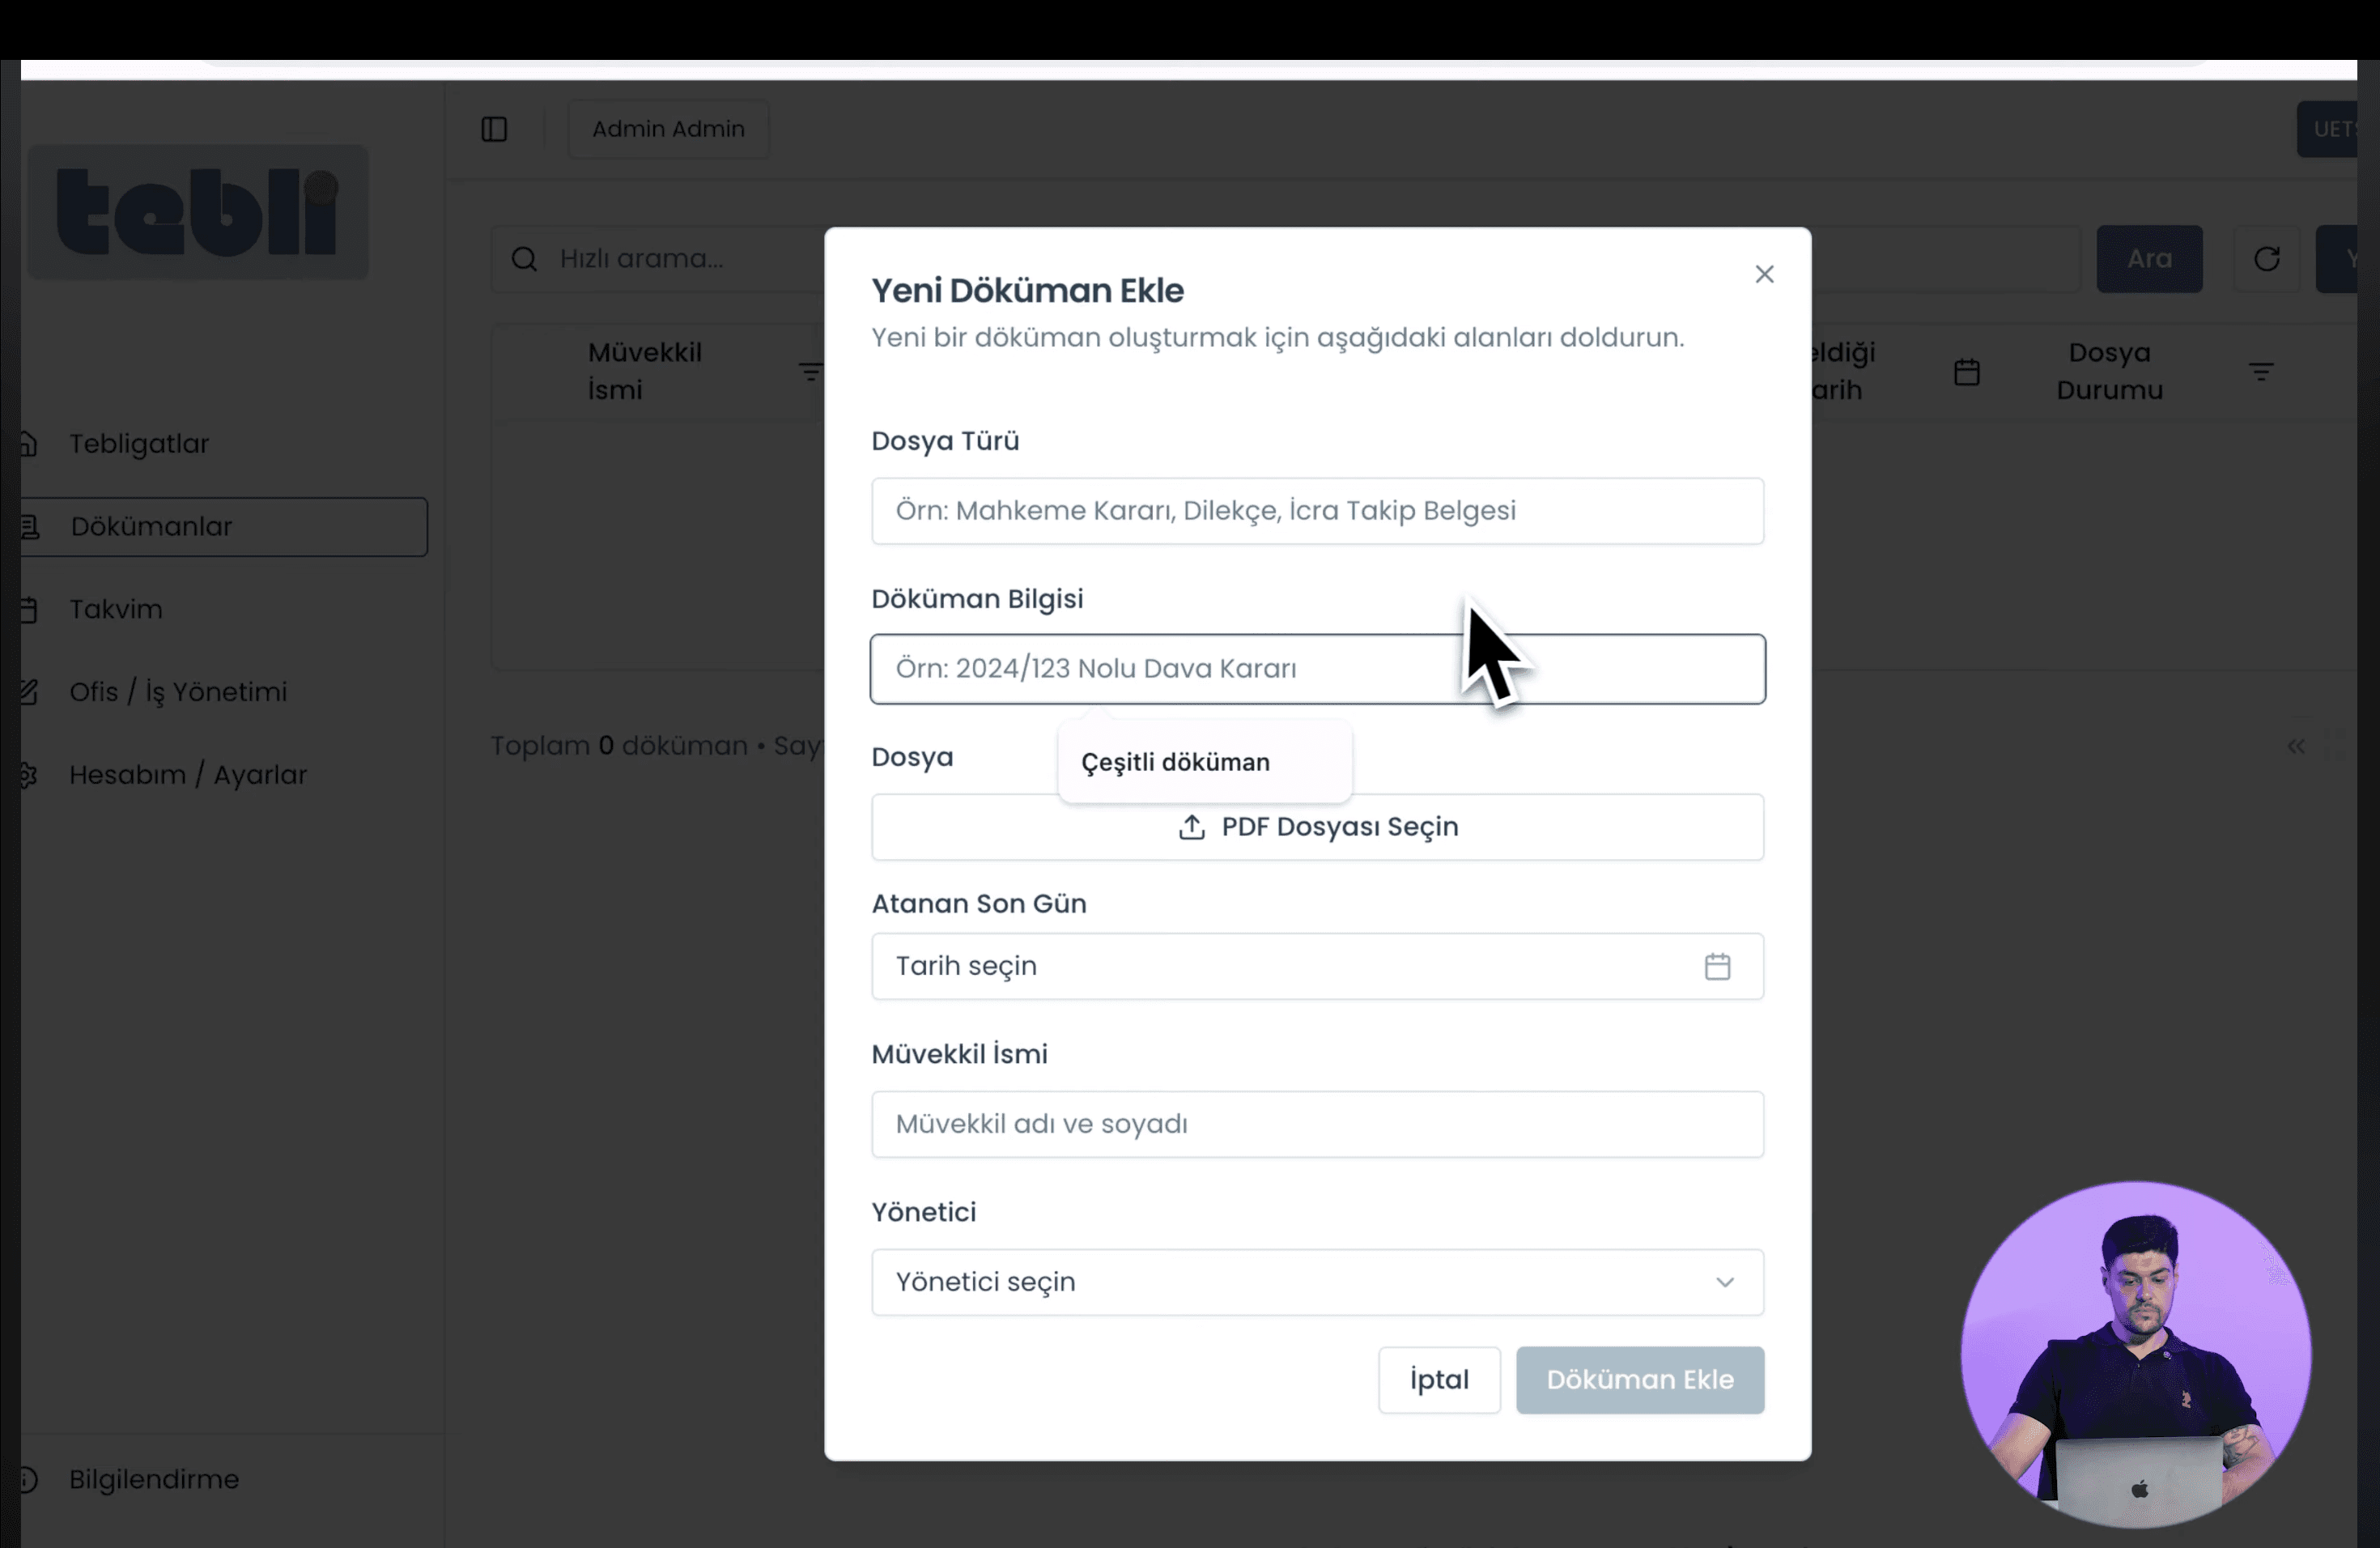Click the search magnifier icon
This screenshot has width=2380, height=1548.
pyautogui.click(x=524, y=259)
